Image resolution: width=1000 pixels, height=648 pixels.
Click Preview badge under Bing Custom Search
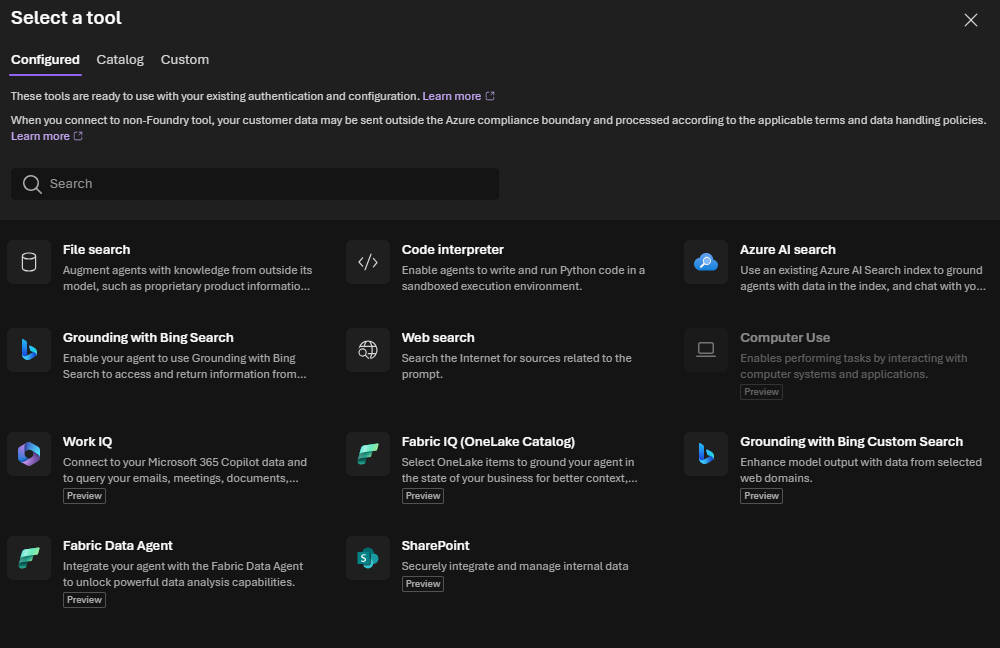[761, 496]
